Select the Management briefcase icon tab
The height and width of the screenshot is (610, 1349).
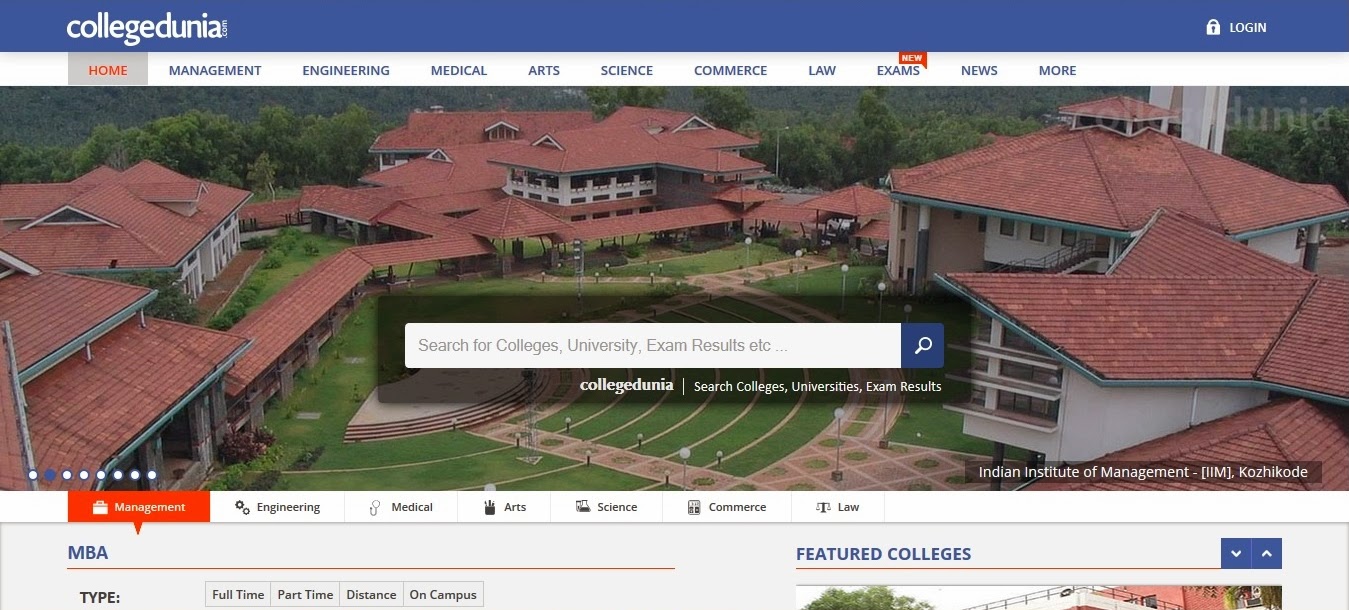pyautogui.click(x=139, y=507)
